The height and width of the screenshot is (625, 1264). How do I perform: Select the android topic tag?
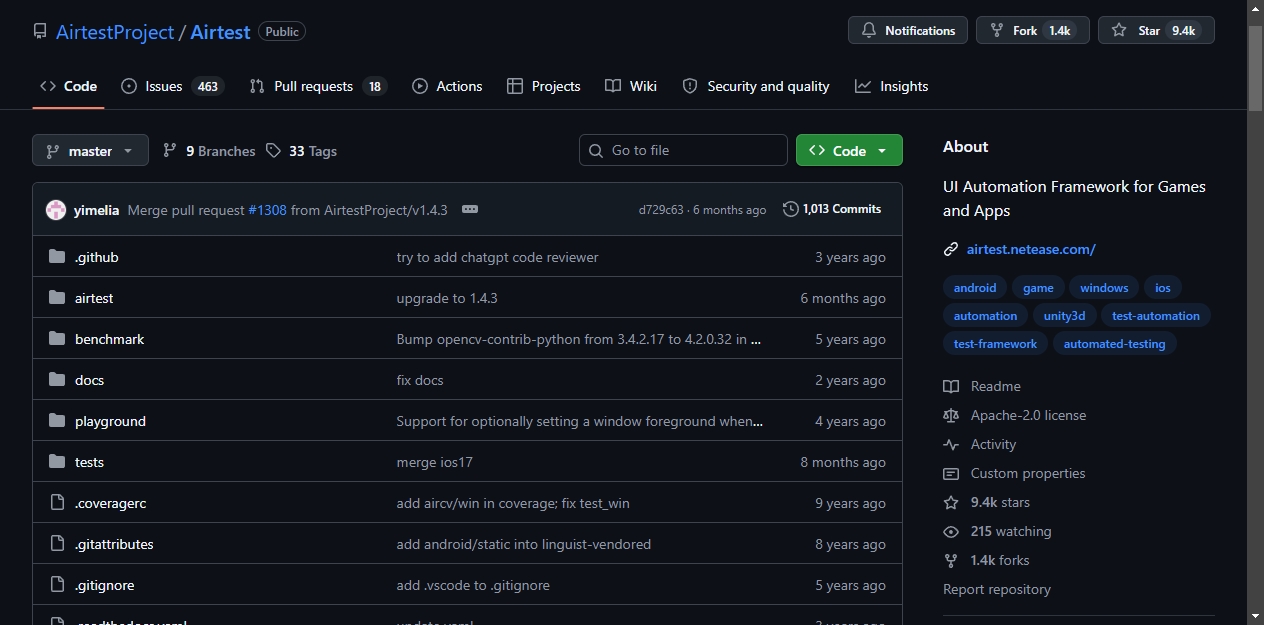[x=975, y=288]
